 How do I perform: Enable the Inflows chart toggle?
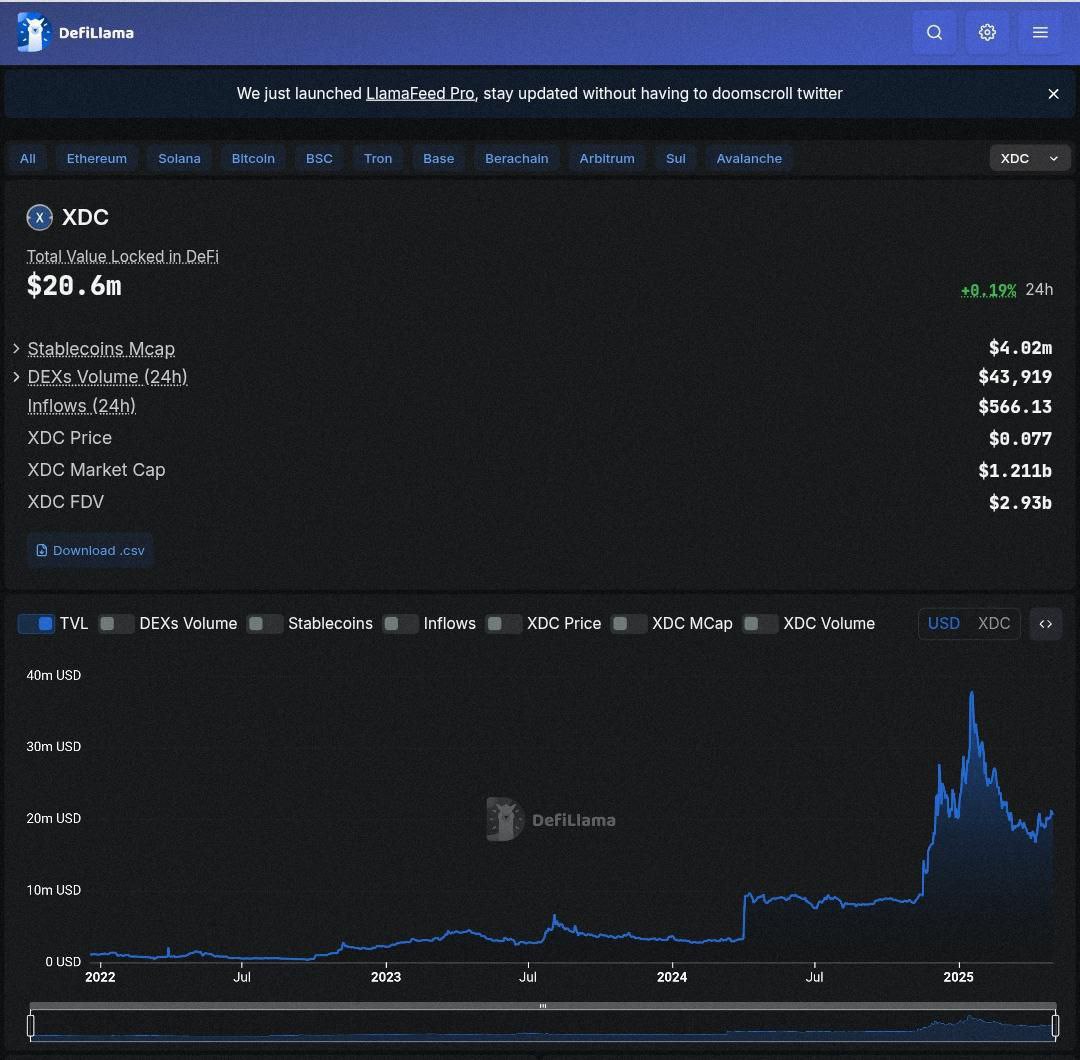[x=400, y=624]
